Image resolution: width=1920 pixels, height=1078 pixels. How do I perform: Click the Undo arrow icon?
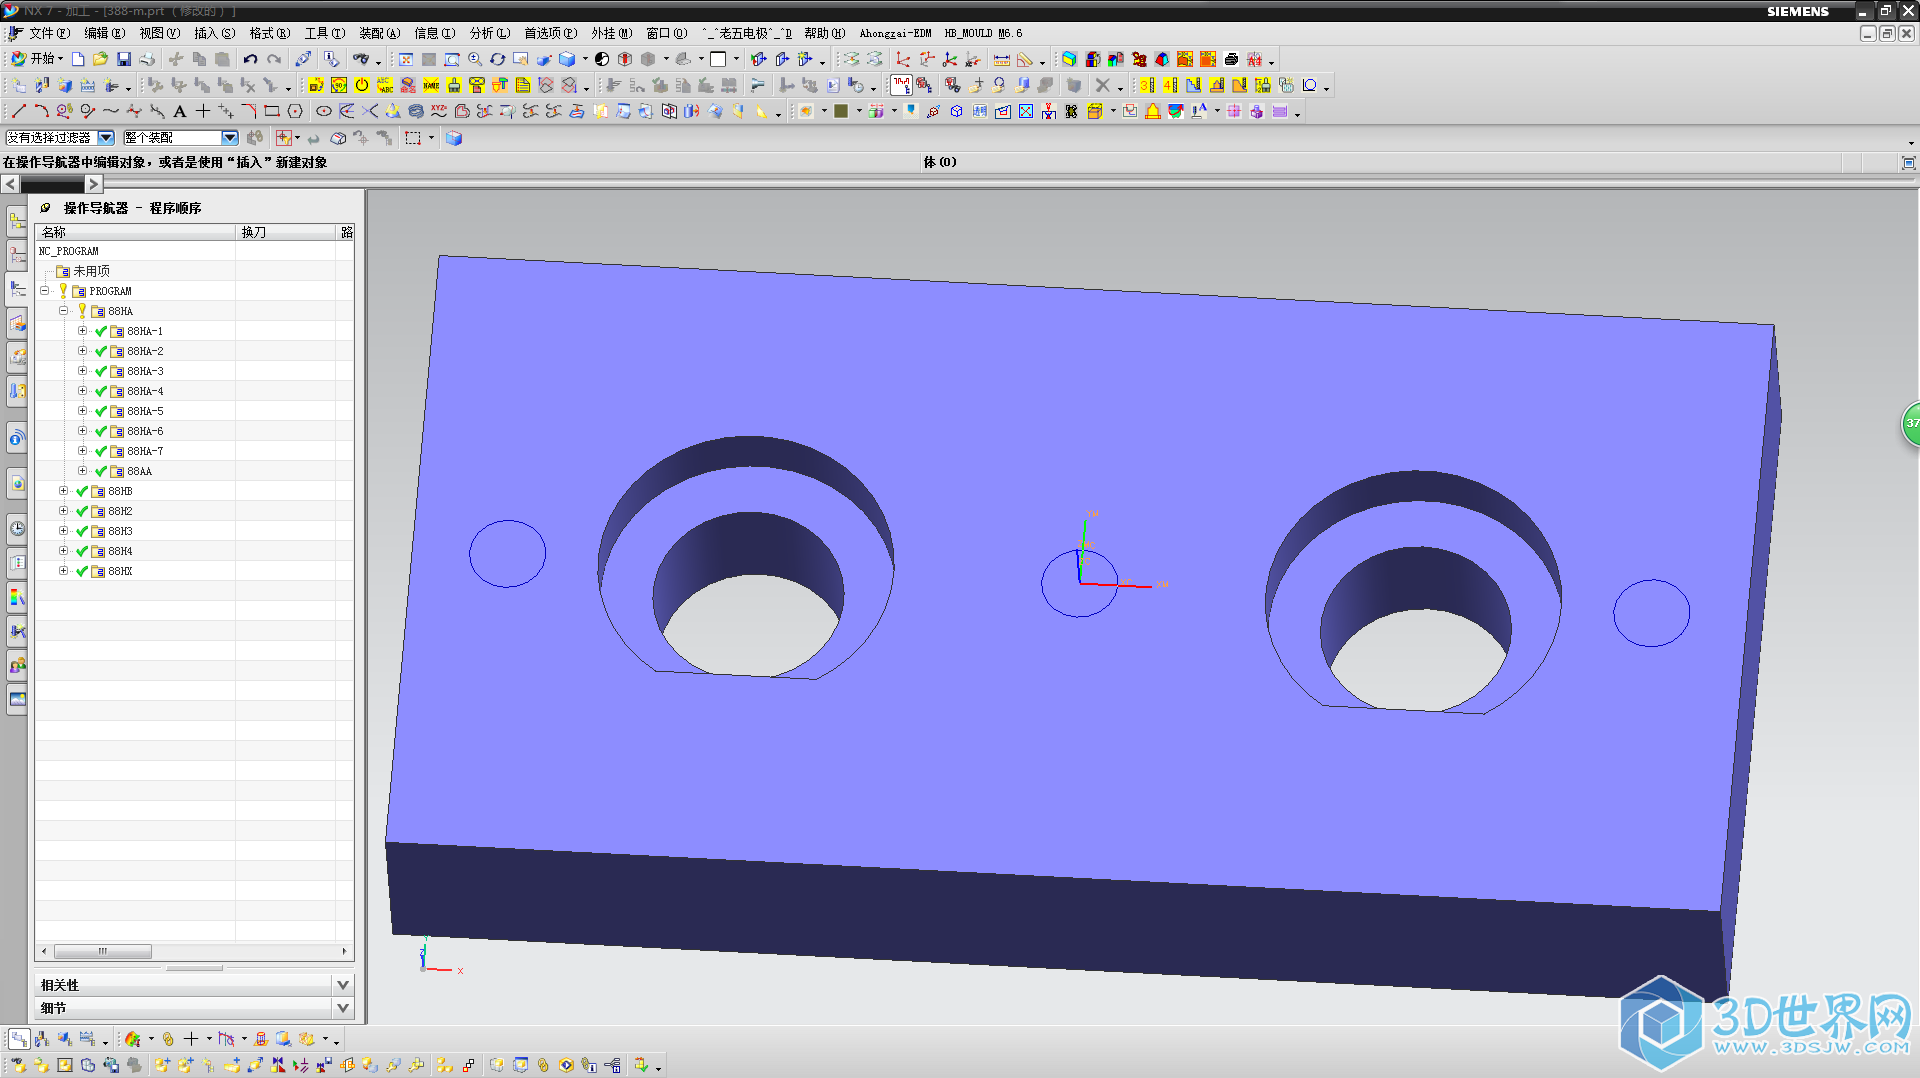tap(250, 59)
